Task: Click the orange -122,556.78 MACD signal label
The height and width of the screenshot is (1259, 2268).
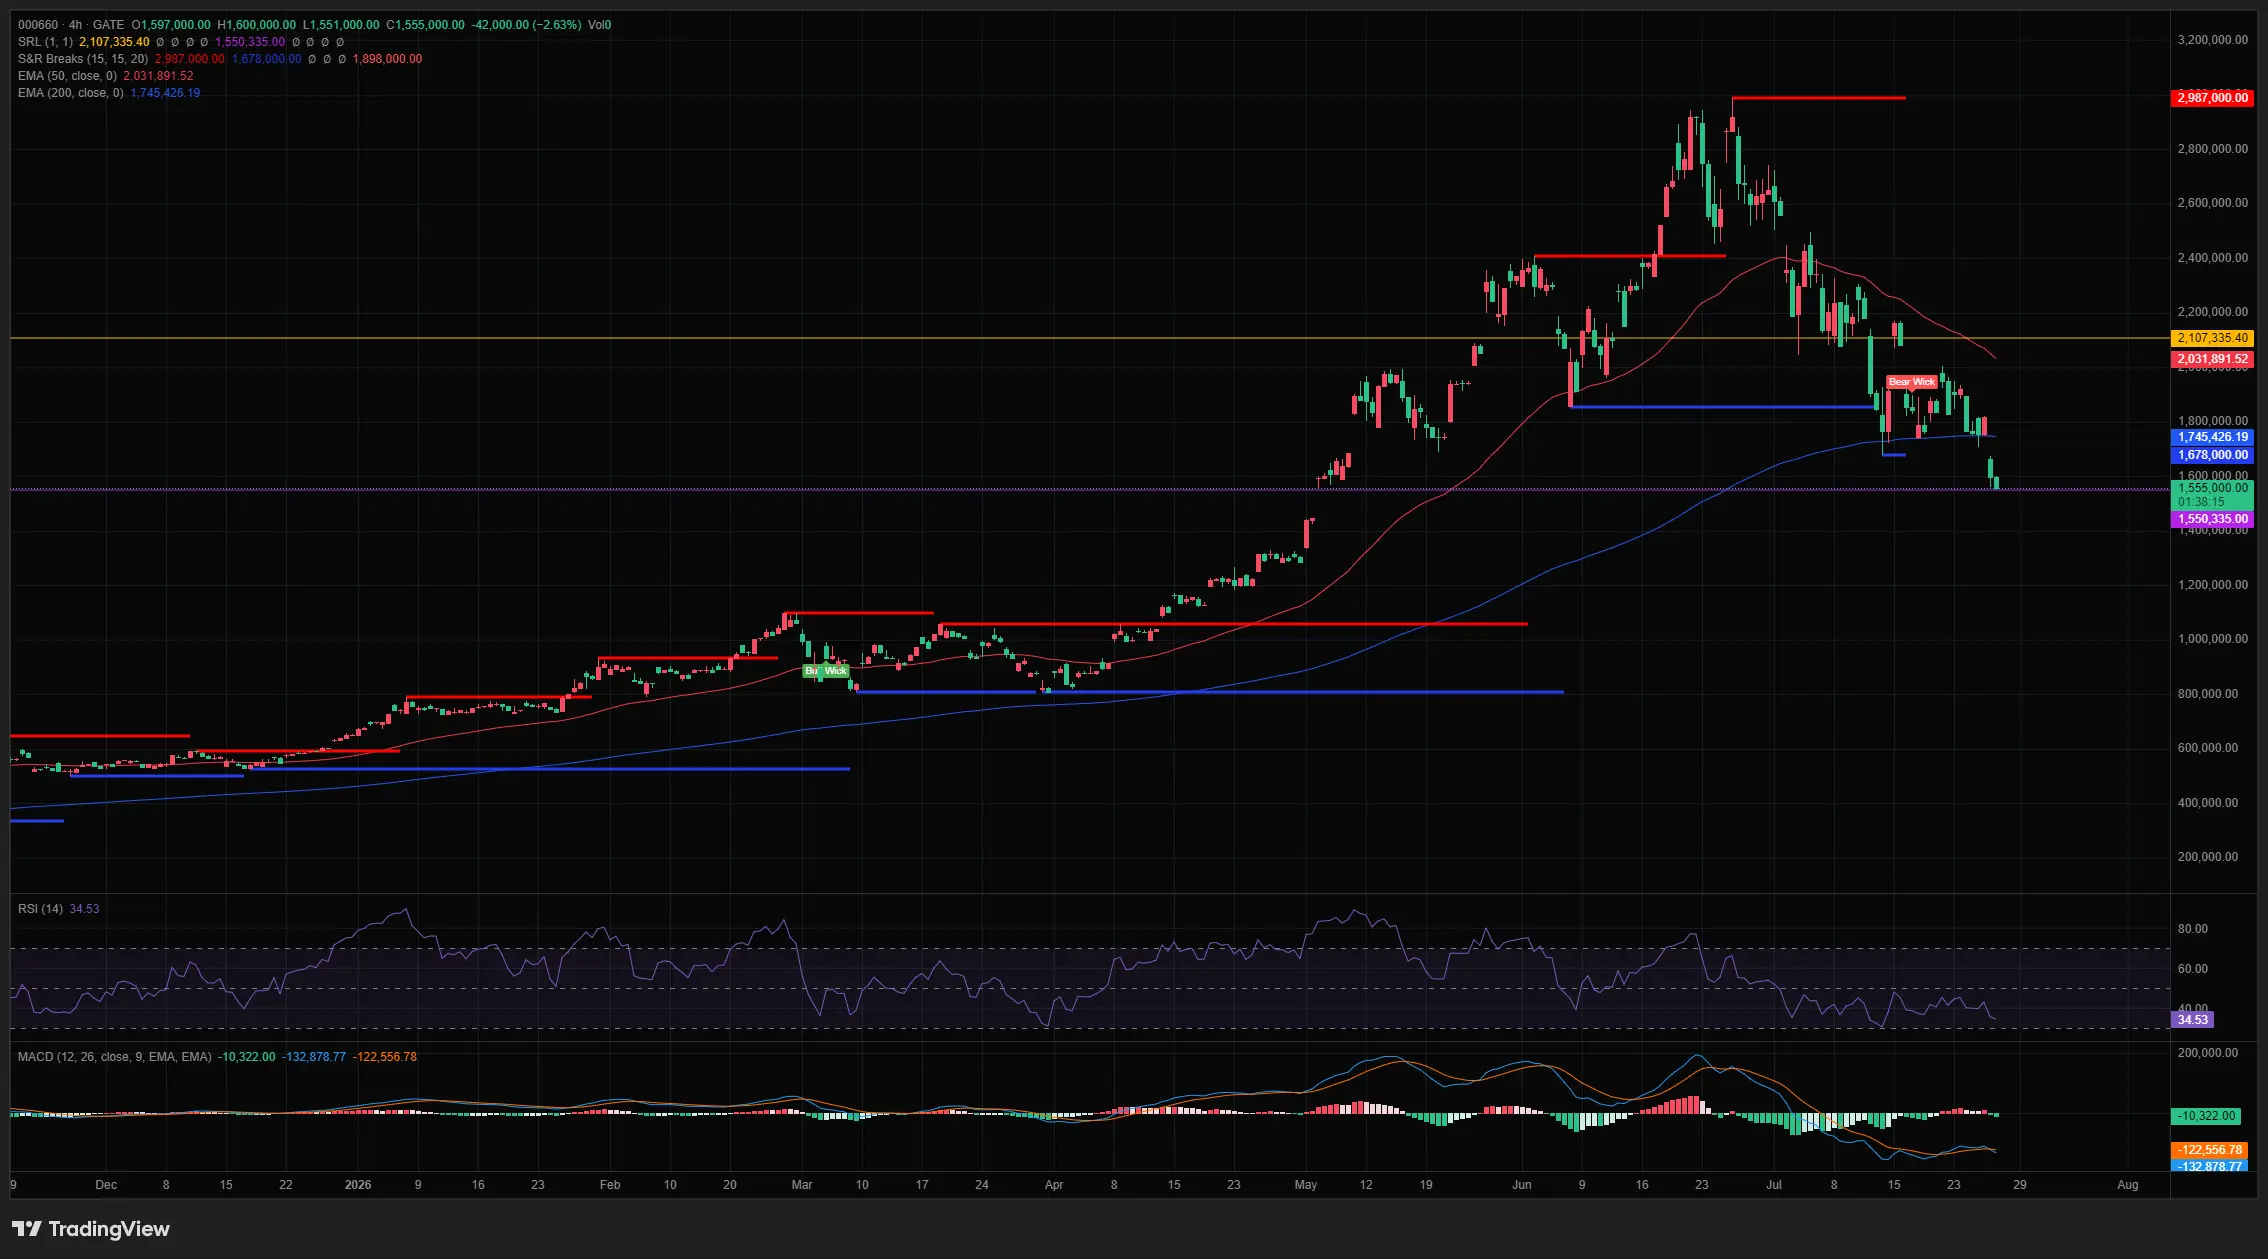Action: pyautogui.click(x=2210, y=1150)
